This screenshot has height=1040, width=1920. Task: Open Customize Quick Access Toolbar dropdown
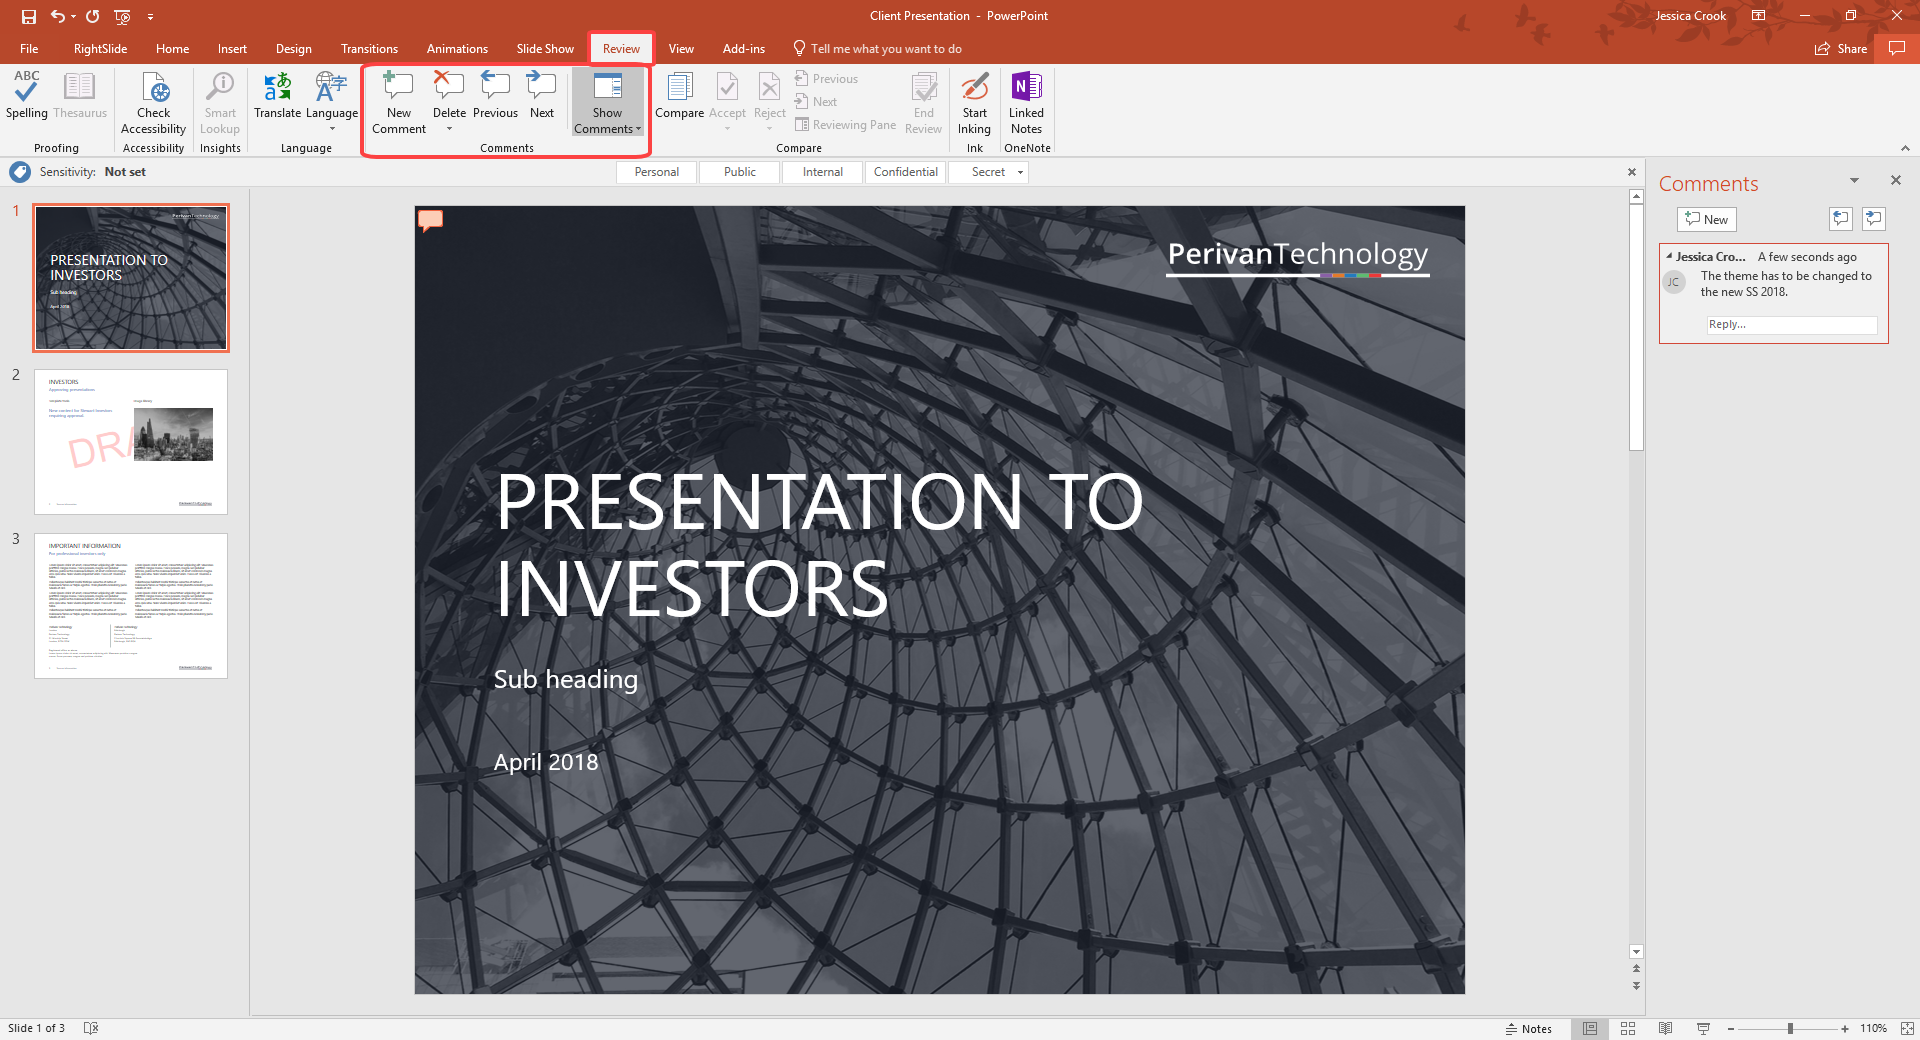coord(151,16)
